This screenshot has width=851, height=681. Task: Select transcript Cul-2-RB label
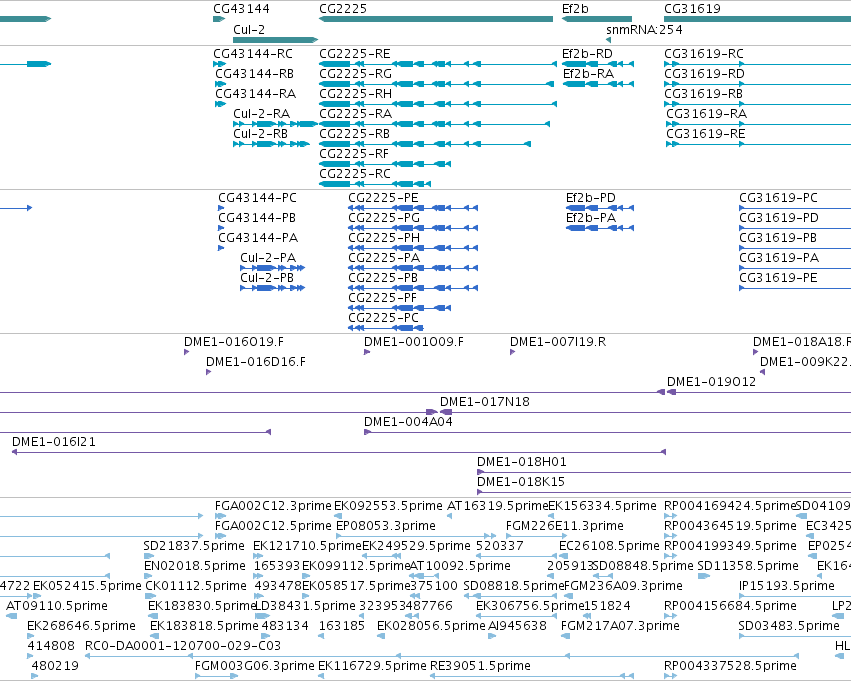point(261,134)
